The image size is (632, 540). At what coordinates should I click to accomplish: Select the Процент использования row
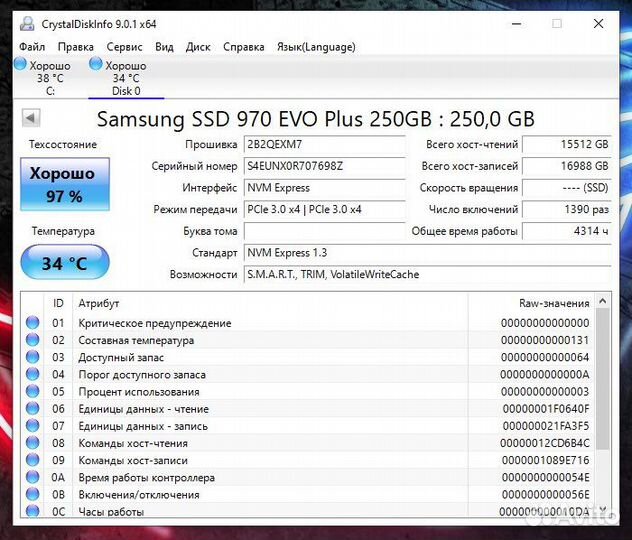tap(308, 391)
